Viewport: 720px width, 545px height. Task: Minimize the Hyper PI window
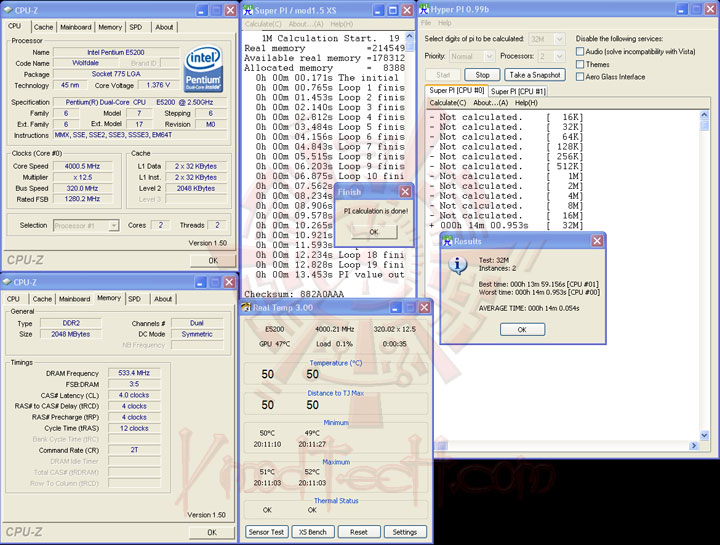[x=681, y=9]
